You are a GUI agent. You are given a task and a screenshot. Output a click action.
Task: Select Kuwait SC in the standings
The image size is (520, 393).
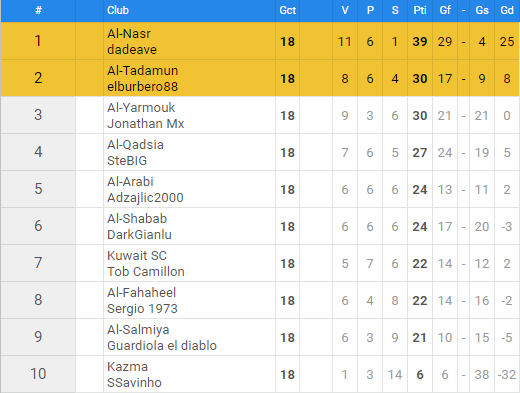coord(137,255)
